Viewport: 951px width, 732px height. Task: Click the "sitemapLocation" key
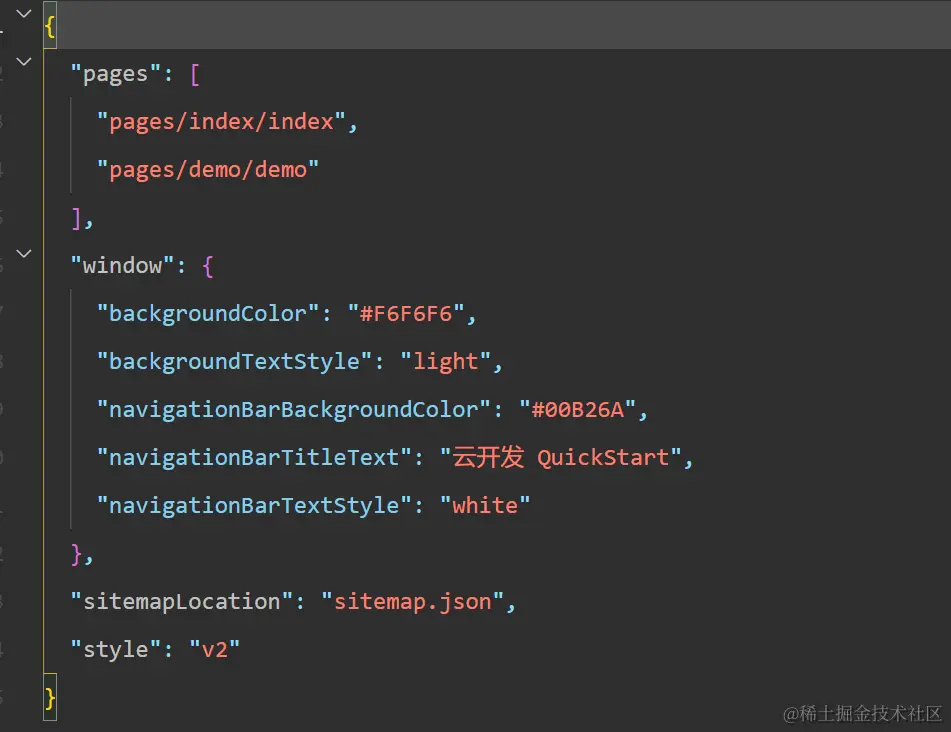click(182, 602)
